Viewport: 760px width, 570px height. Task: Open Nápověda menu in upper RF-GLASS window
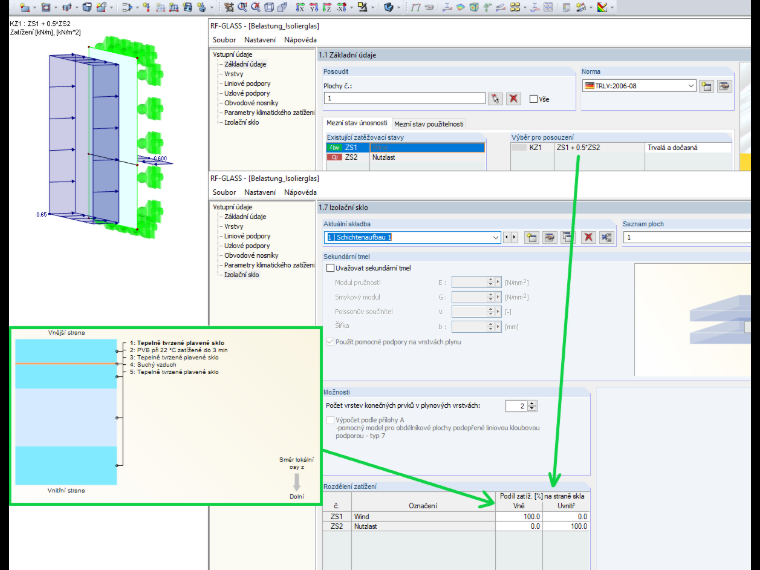coord(301,40)
